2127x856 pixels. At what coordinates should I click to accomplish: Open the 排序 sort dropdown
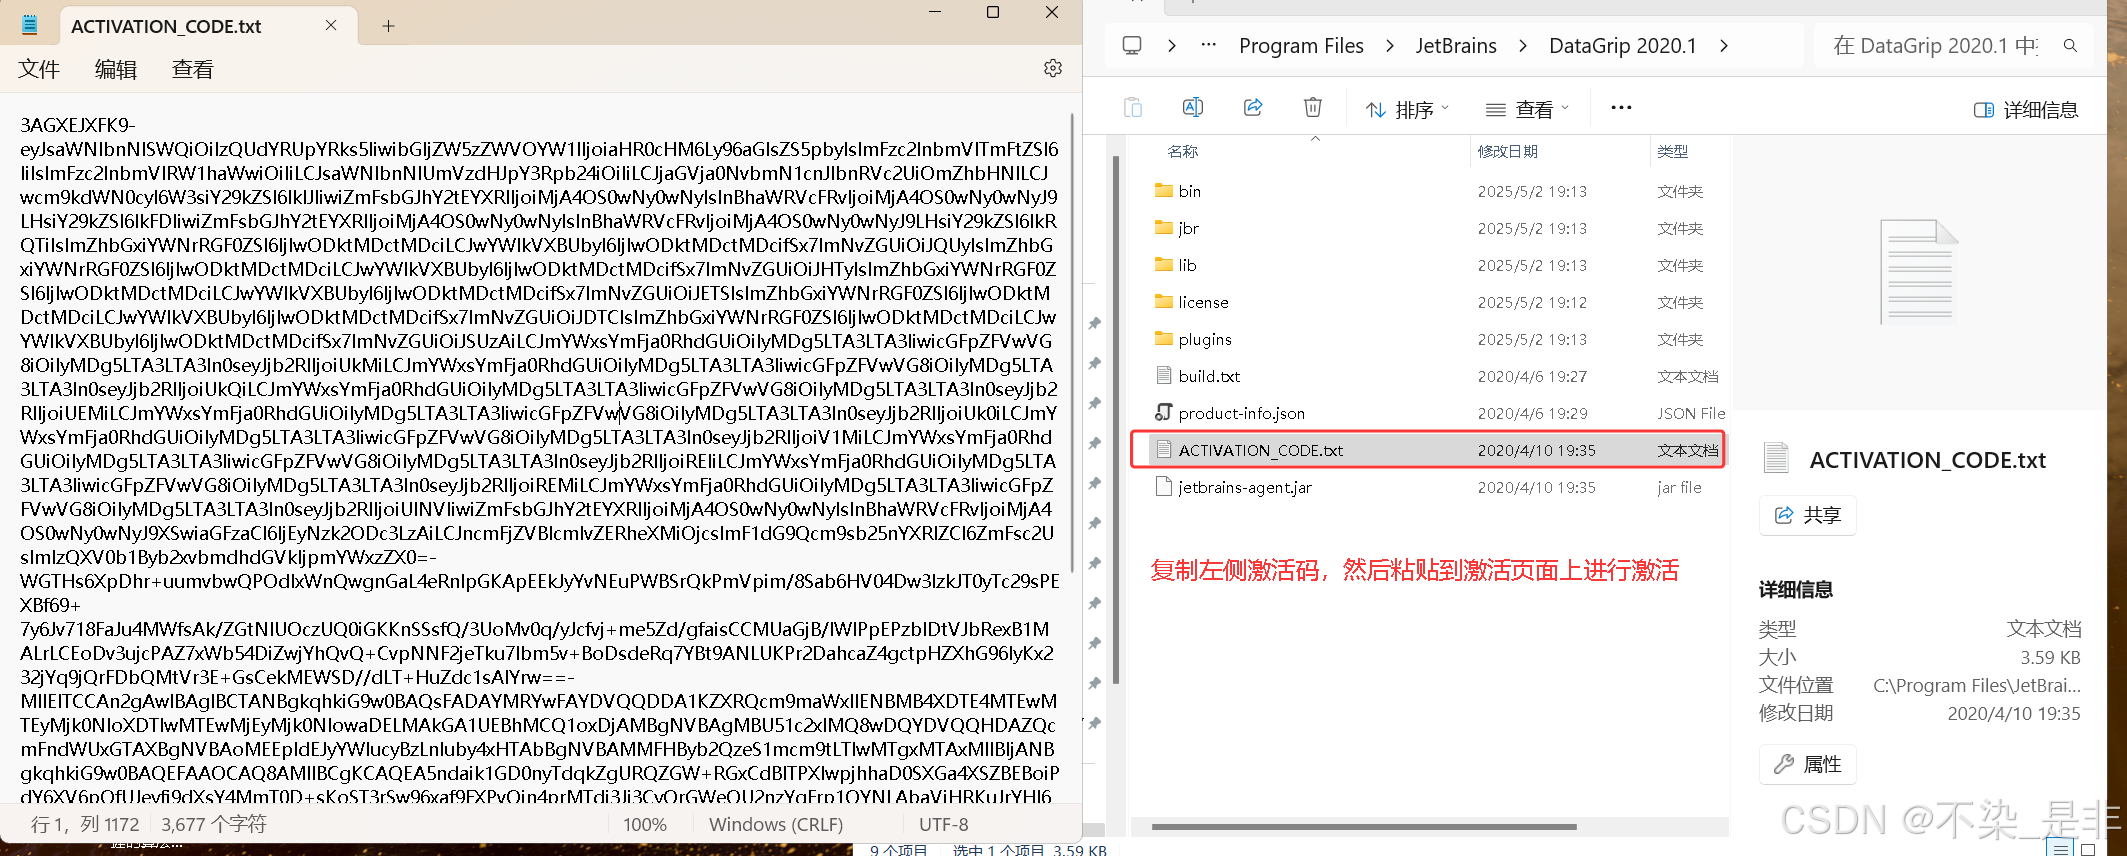pos(1408,109)
